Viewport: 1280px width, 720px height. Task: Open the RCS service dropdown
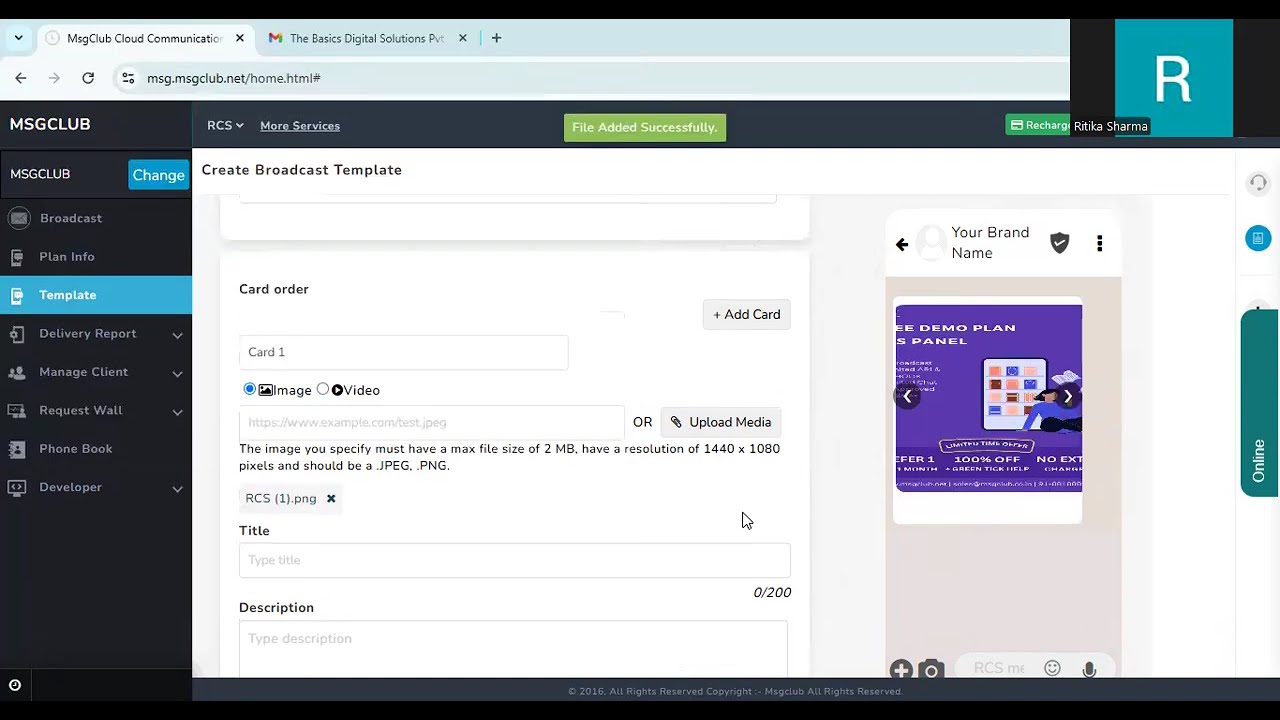point(225,125)
